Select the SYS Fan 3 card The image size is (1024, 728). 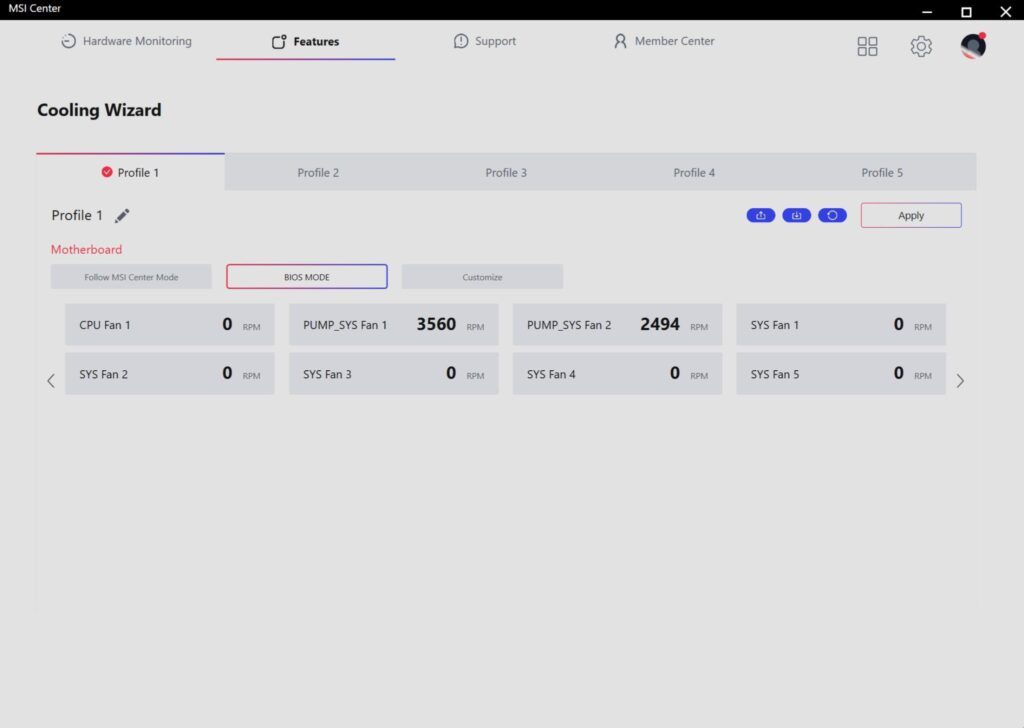(394, 373)
